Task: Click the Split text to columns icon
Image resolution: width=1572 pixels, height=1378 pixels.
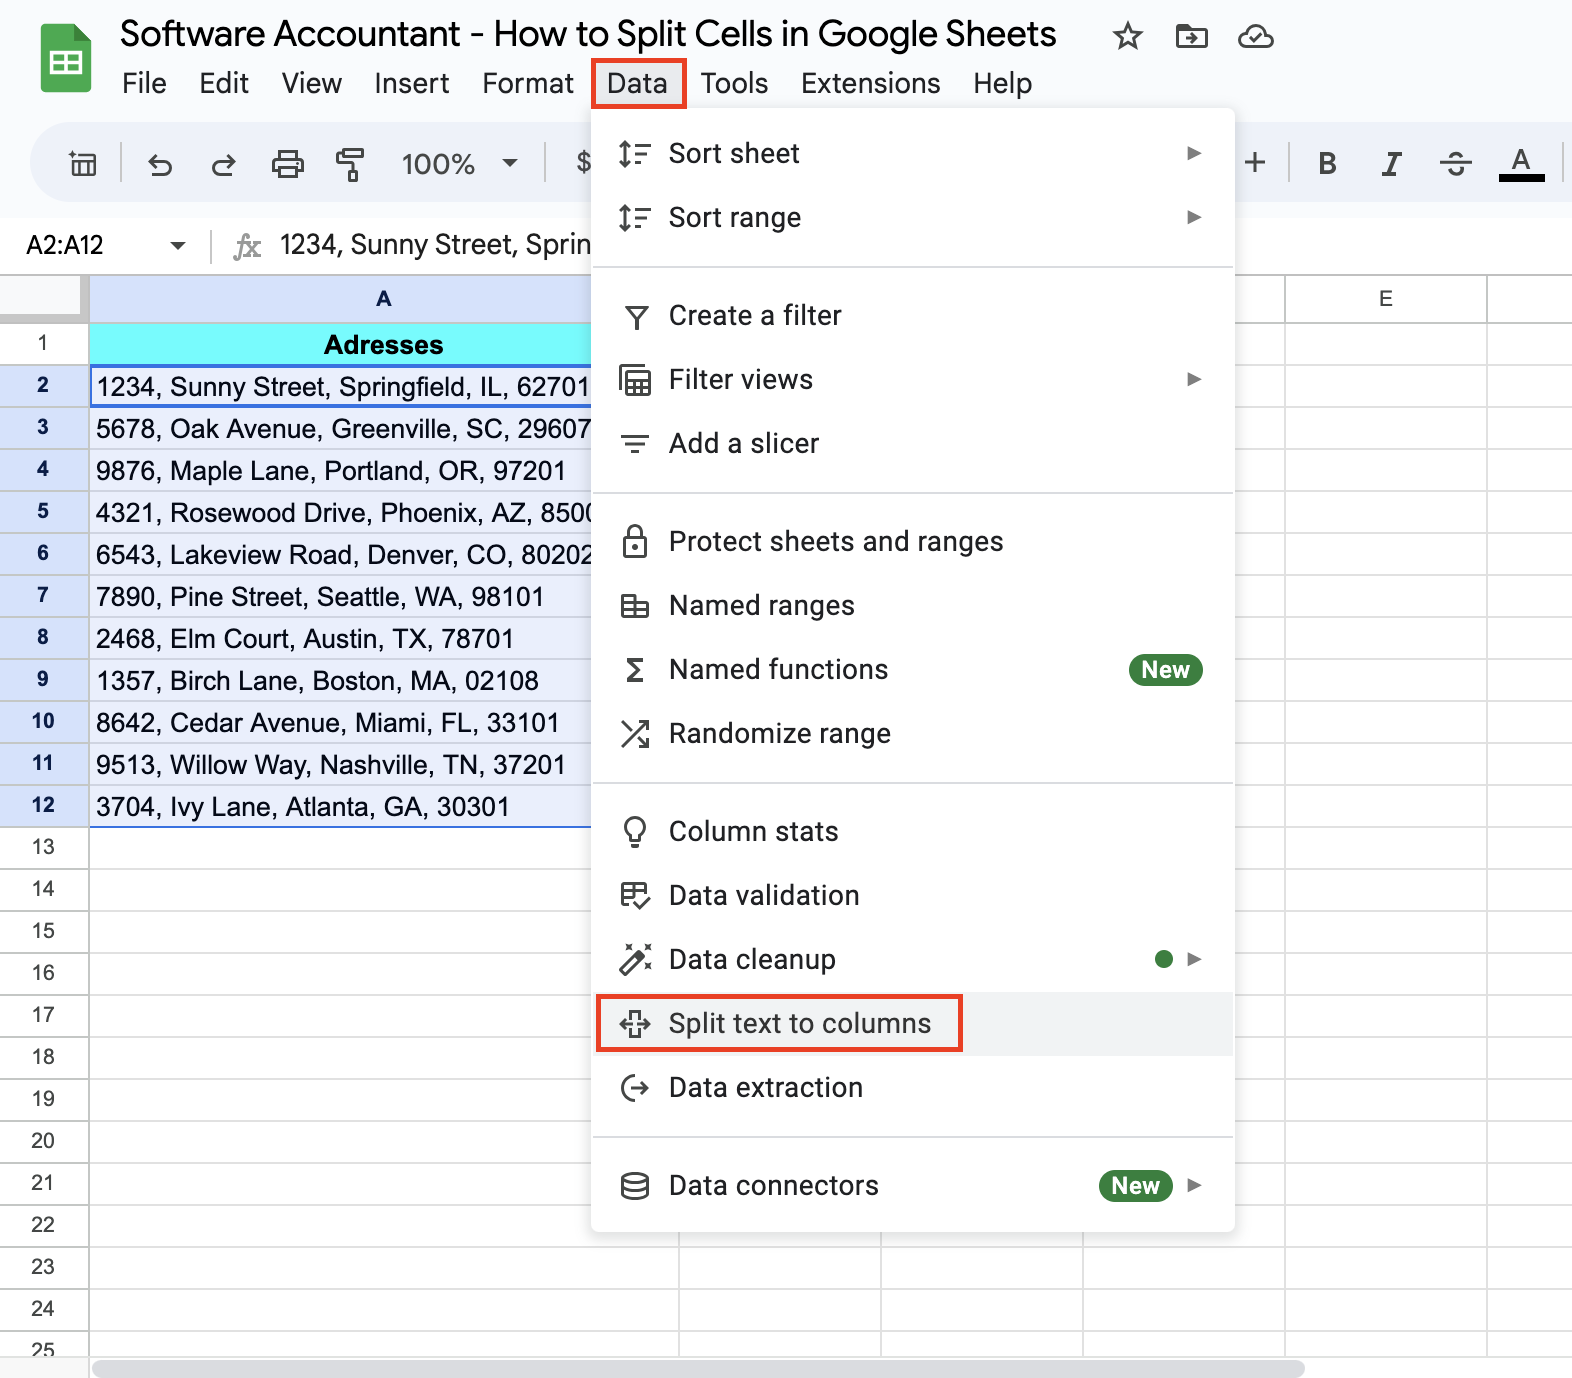Action: (x=635, y=1024)
